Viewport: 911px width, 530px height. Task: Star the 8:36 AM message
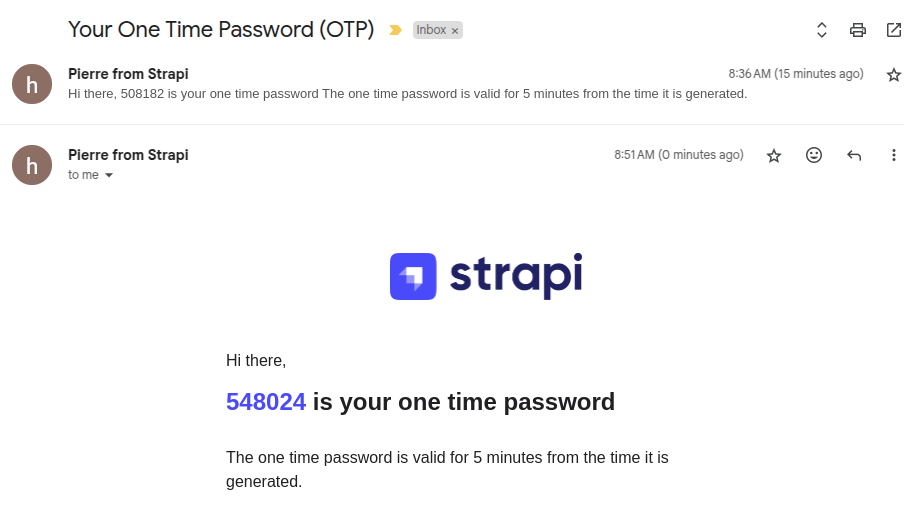pos(894,75)
